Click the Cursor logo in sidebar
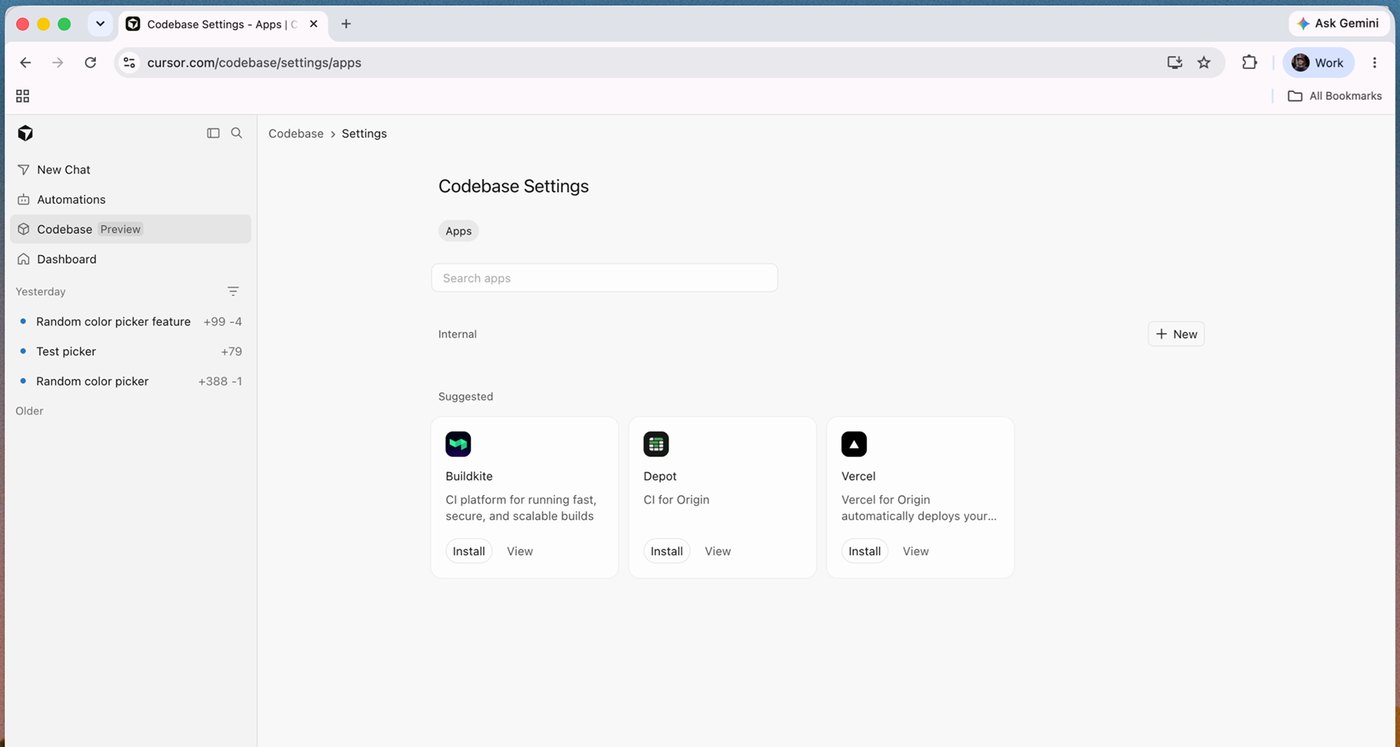The height and width of the screenshot is (747, 1400). tap(25, 133)
